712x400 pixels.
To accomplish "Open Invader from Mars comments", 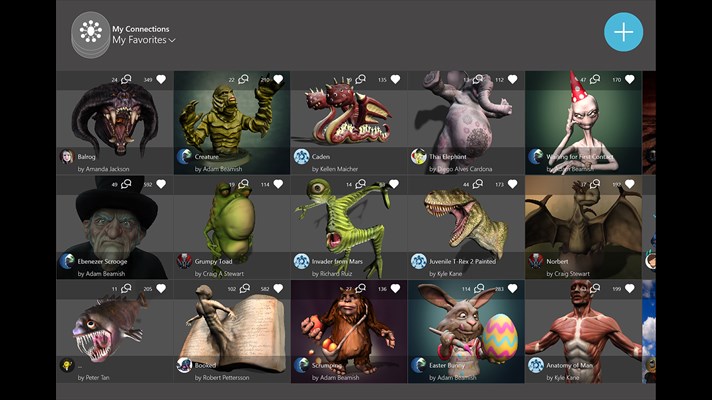I will click(x=361, y=184).
